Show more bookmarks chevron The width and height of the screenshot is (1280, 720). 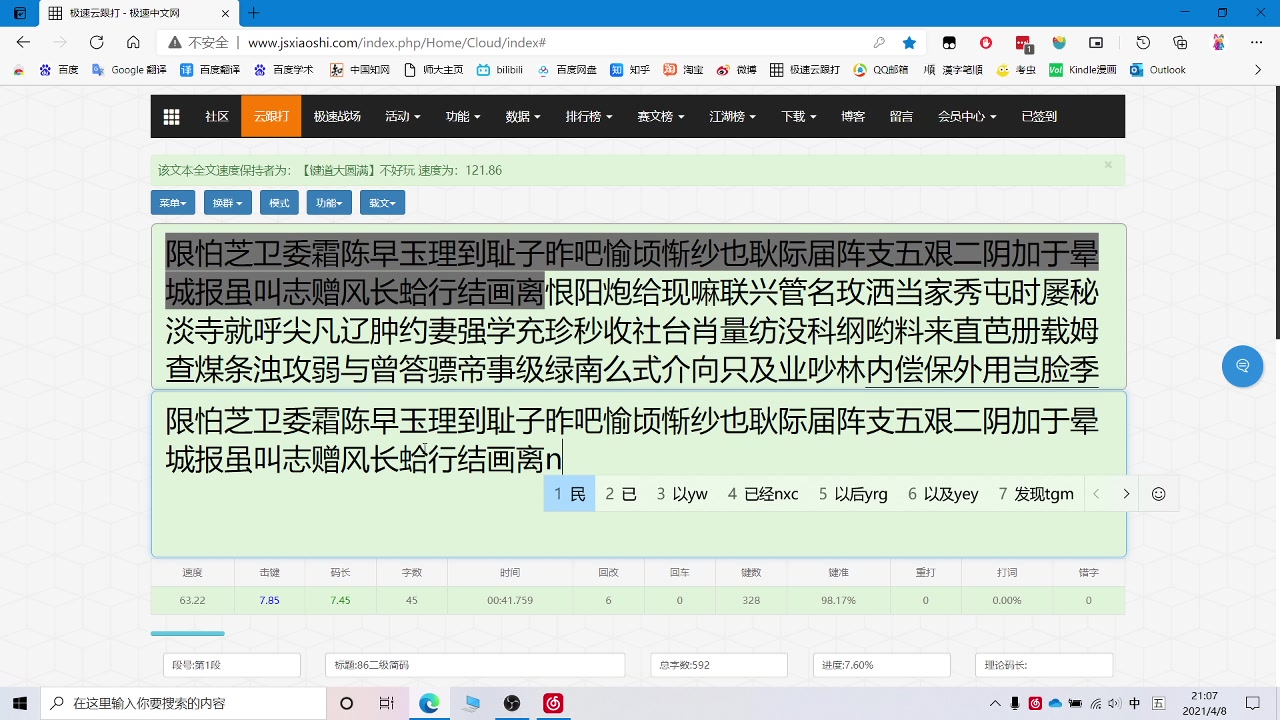point(1258,70)
